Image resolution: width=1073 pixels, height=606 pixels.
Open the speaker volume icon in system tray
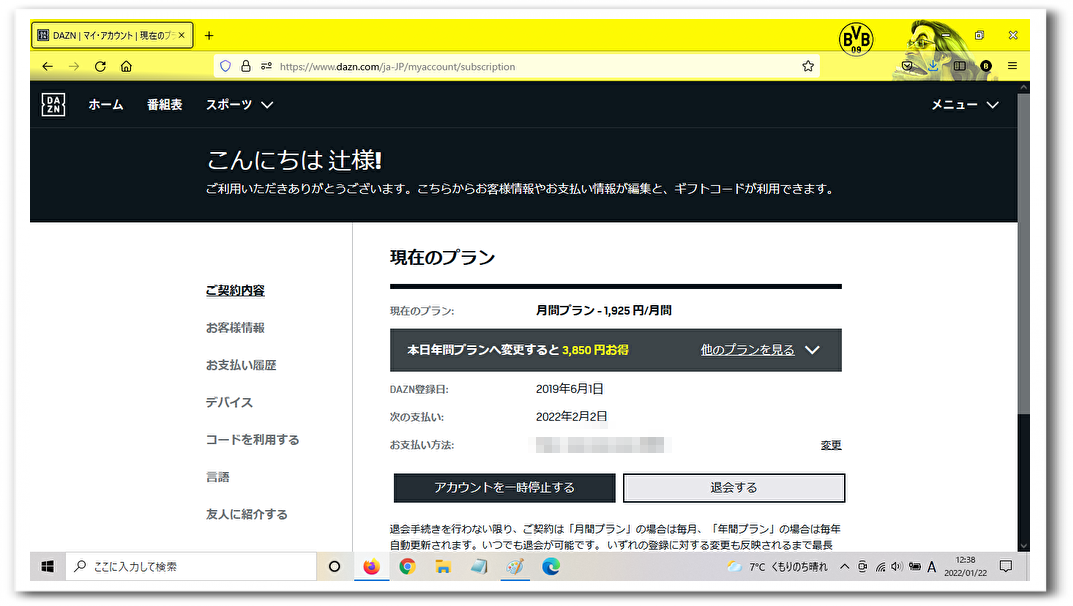[895, 566]
